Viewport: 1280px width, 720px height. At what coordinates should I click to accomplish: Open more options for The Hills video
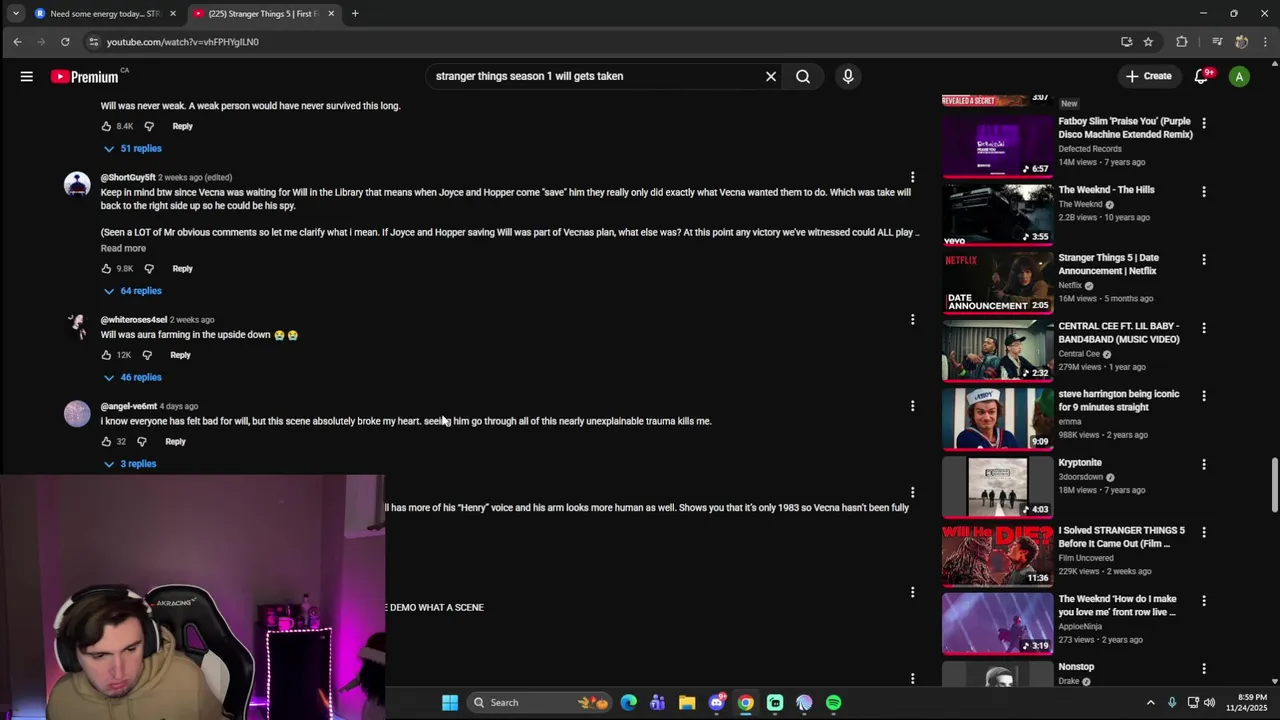coord(1204,191)
